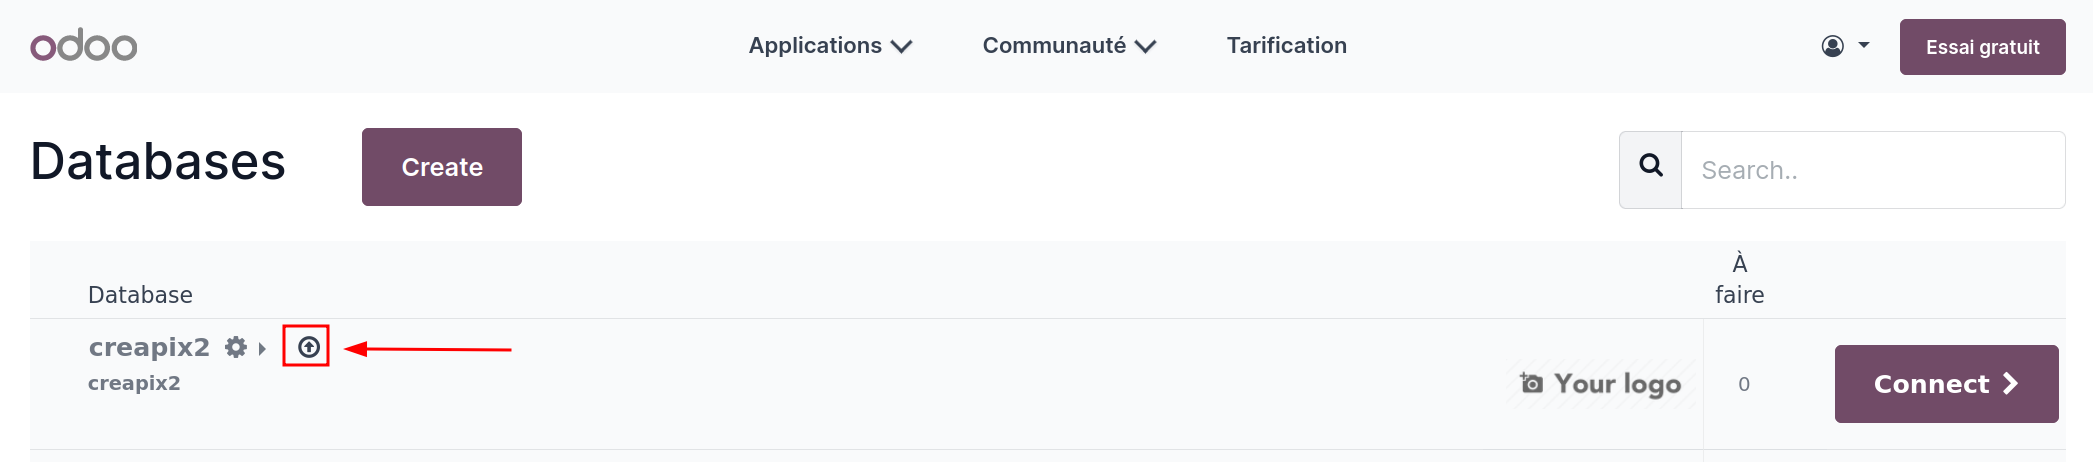Click the magnifying glass search icon

(1651, 167)
